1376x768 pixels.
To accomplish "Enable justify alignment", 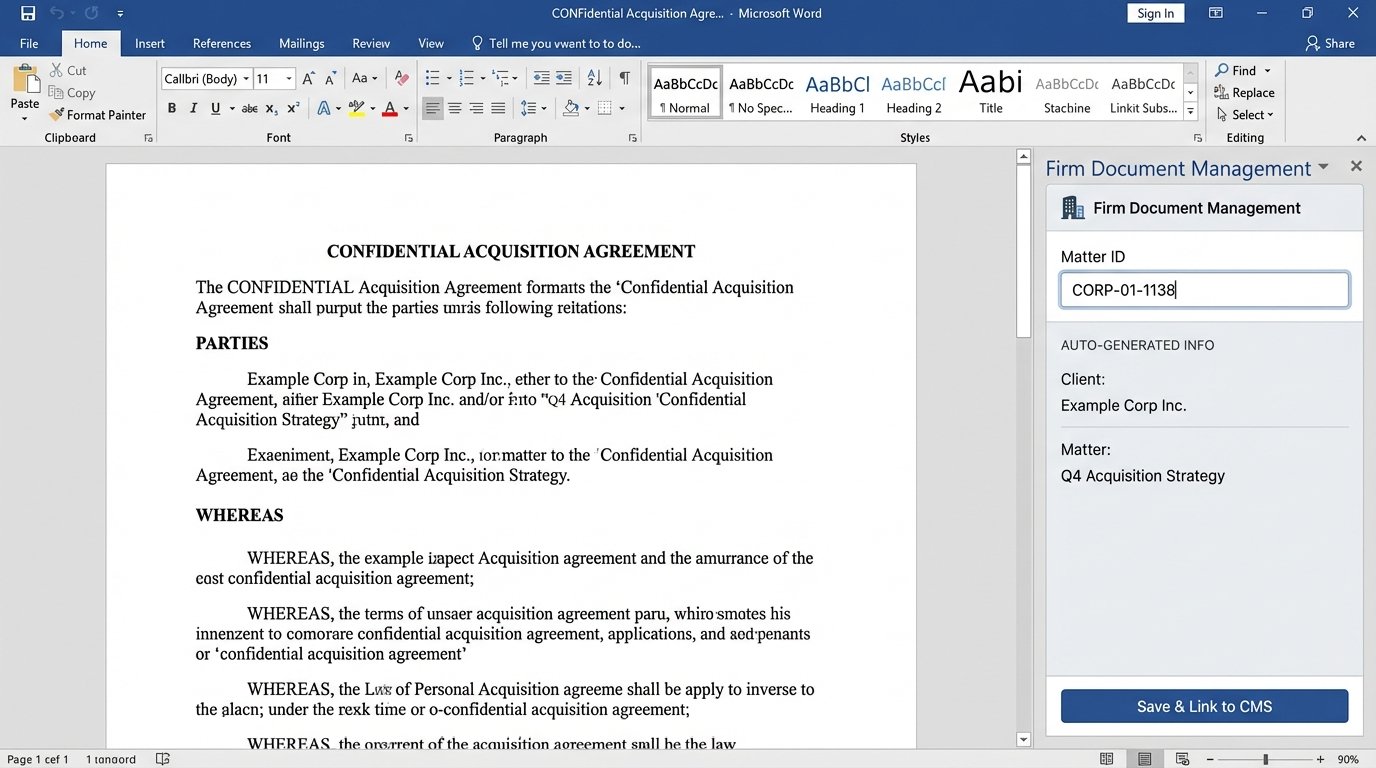I will 498,108.
